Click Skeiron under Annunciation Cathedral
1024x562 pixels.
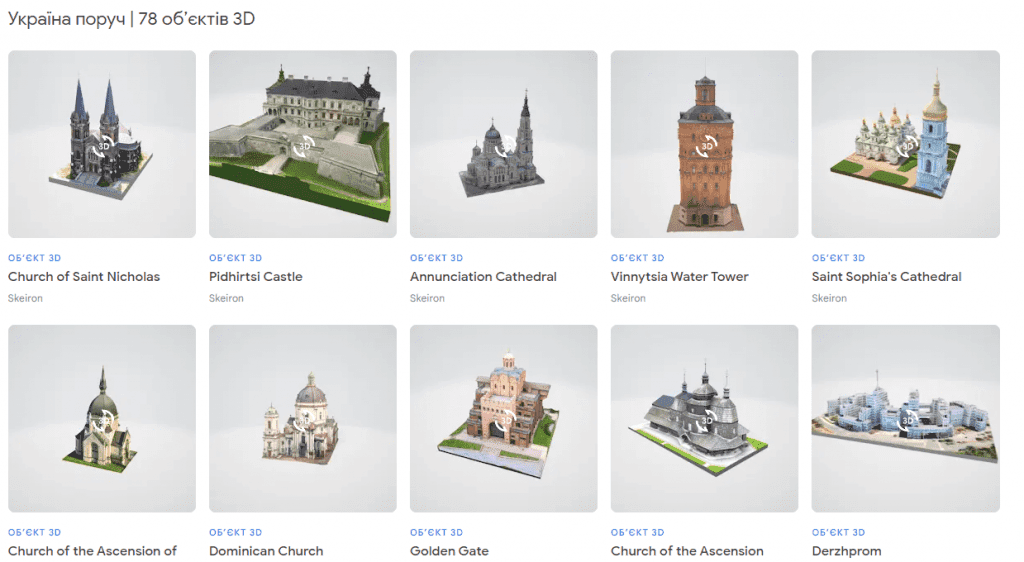[427, 298]
